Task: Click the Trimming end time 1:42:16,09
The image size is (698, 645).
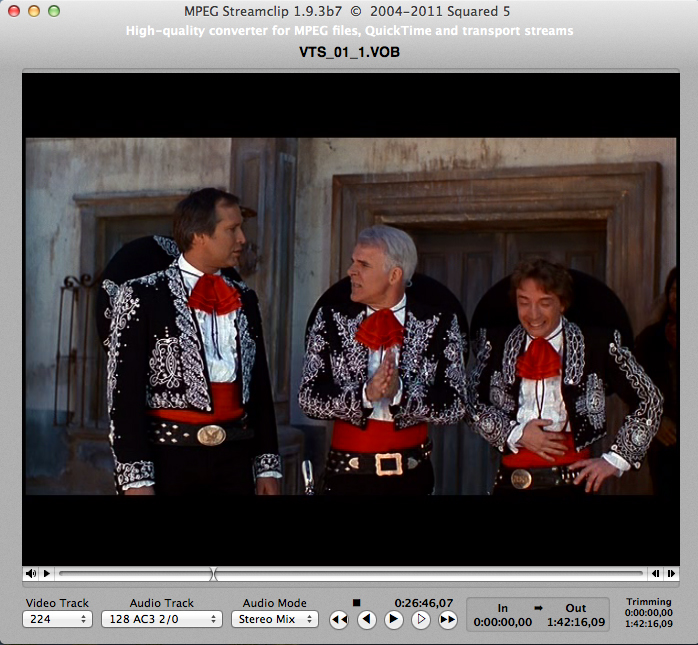Action: tap(649, 624)
